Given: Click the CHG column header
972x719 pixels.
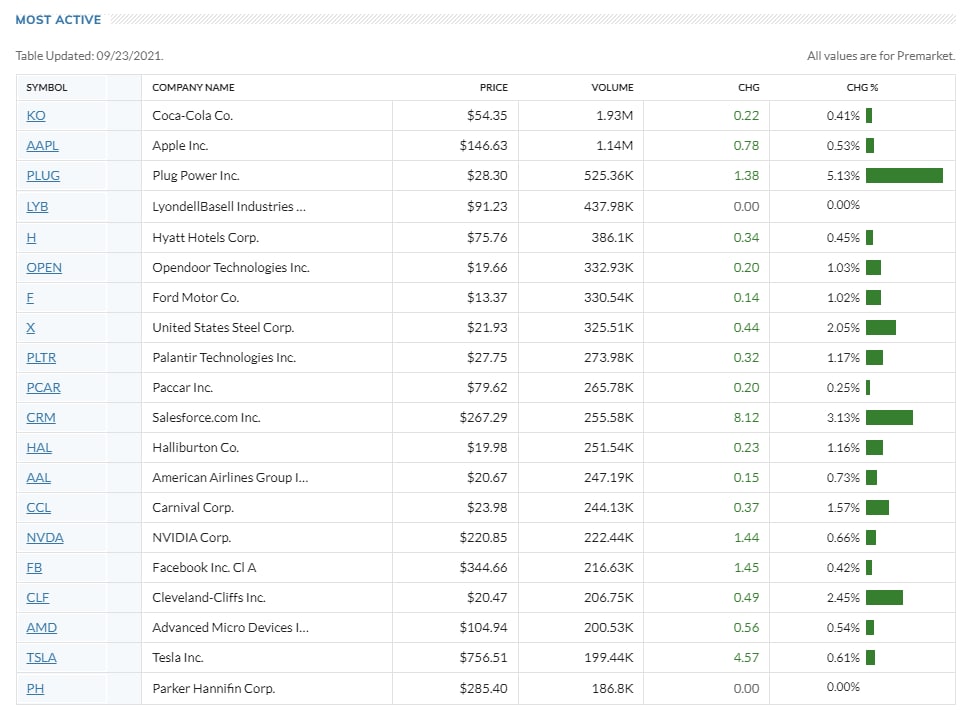Looking at the screenshot, I should point(749,87).
